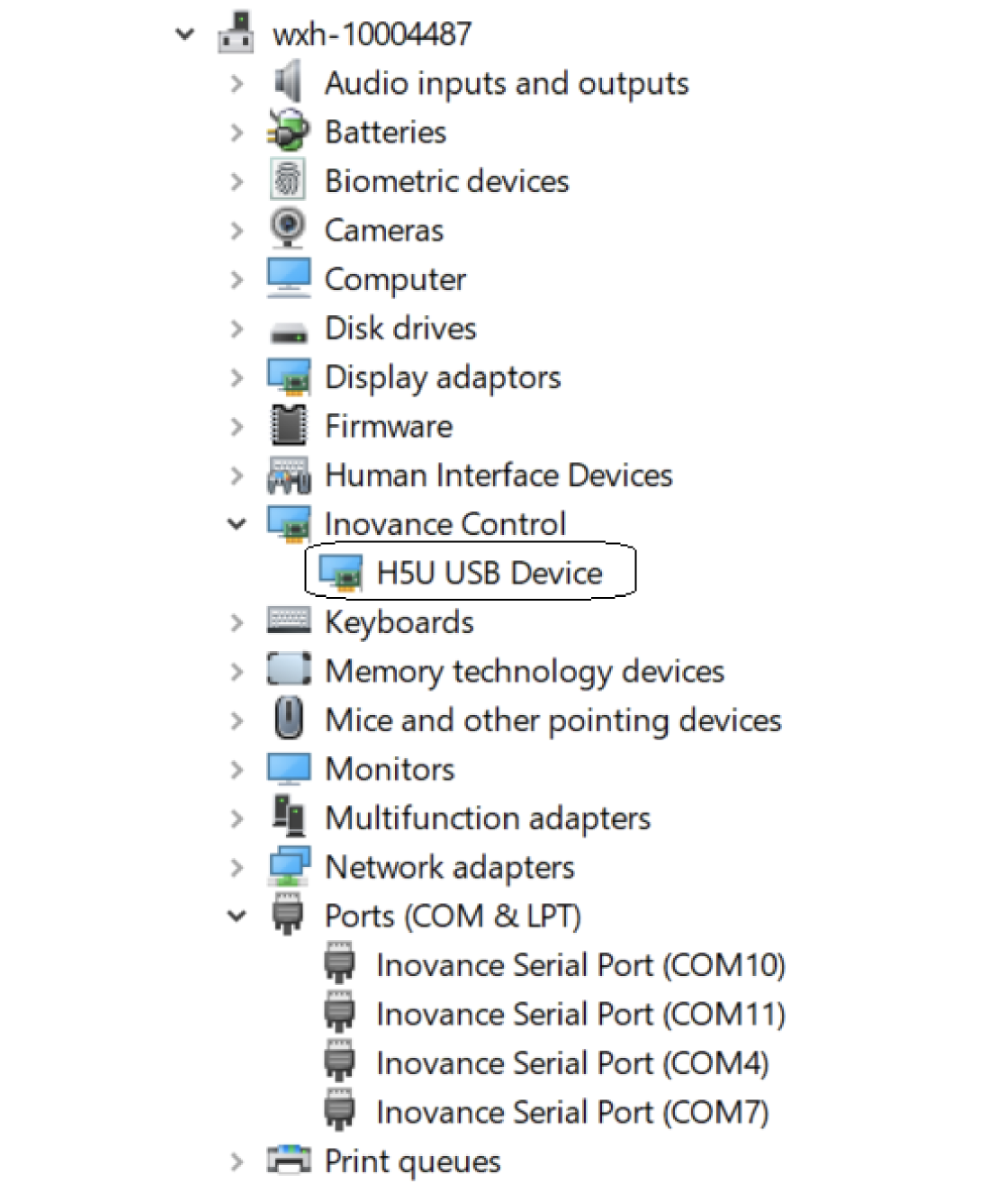
Task: Expand the Keyboards category
Action: point(236,623)
